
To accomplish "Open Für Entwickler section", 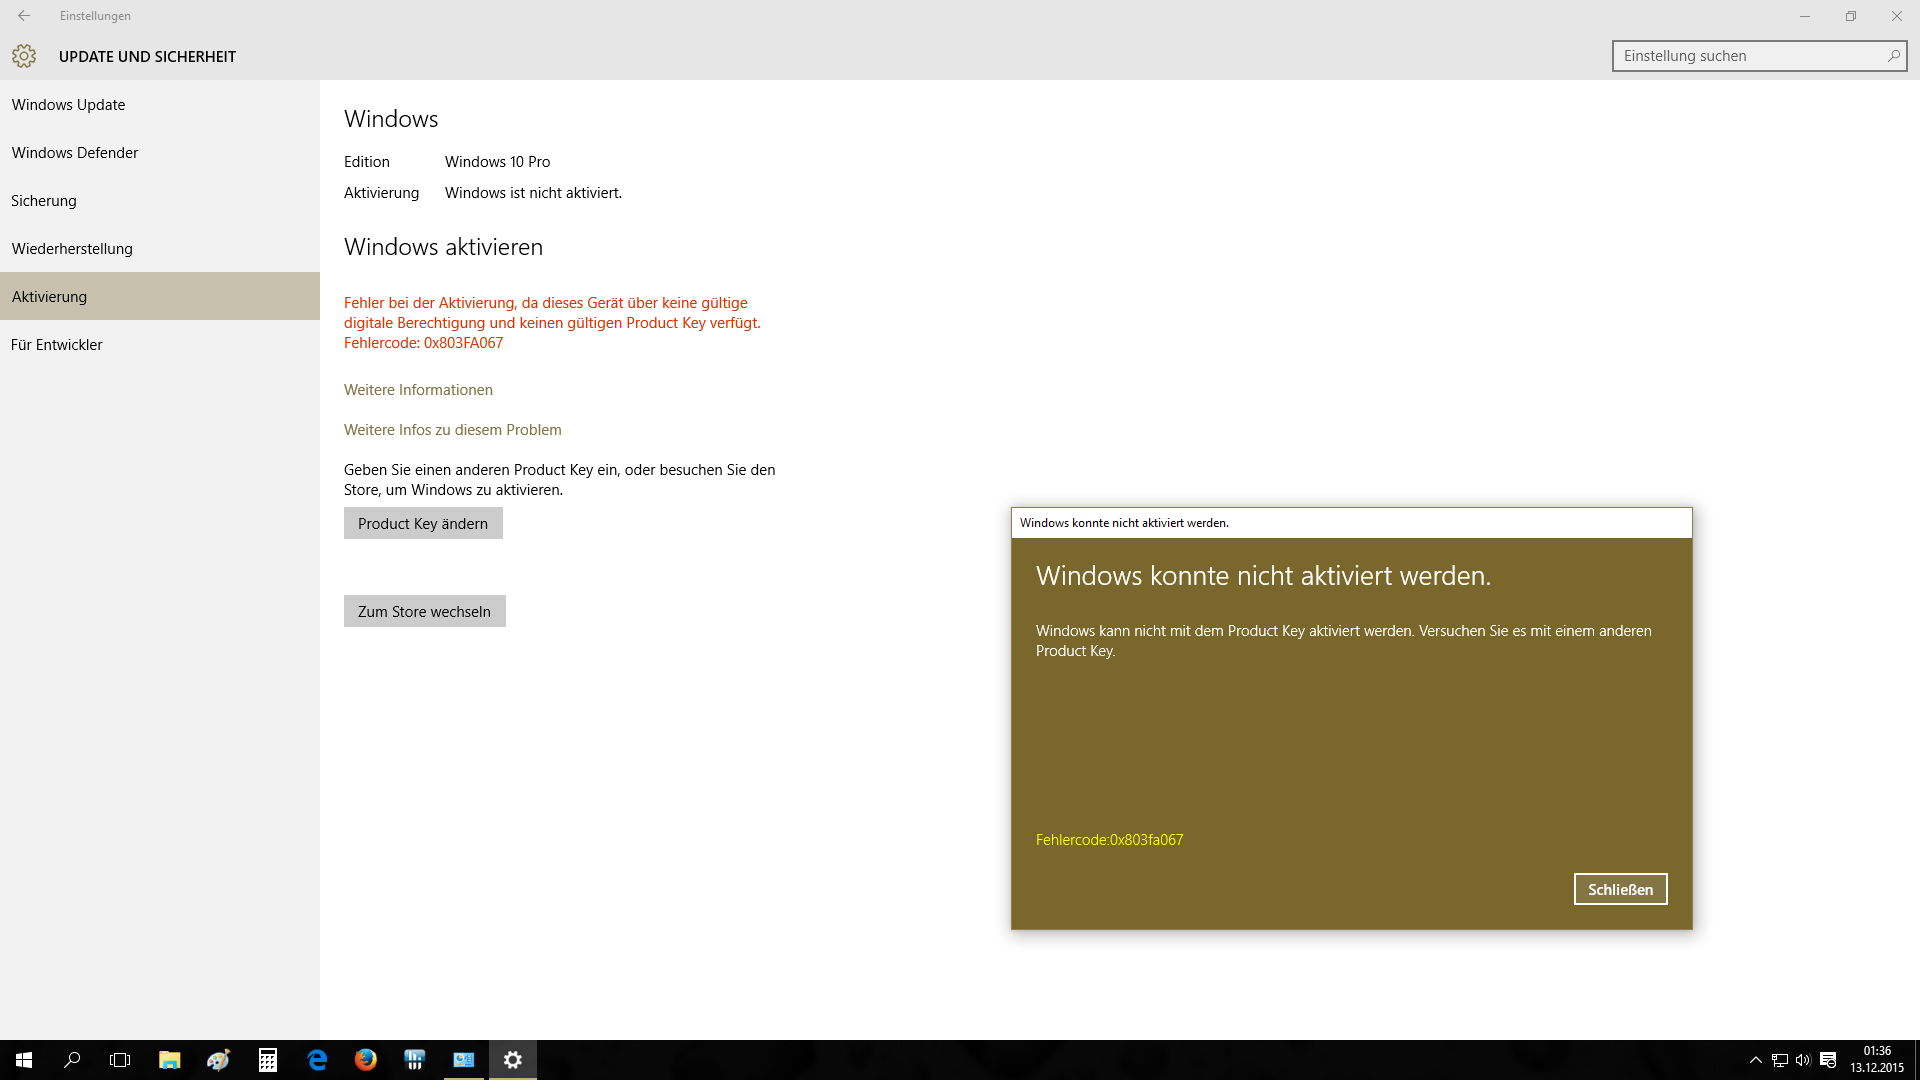I will coord(57,345).
